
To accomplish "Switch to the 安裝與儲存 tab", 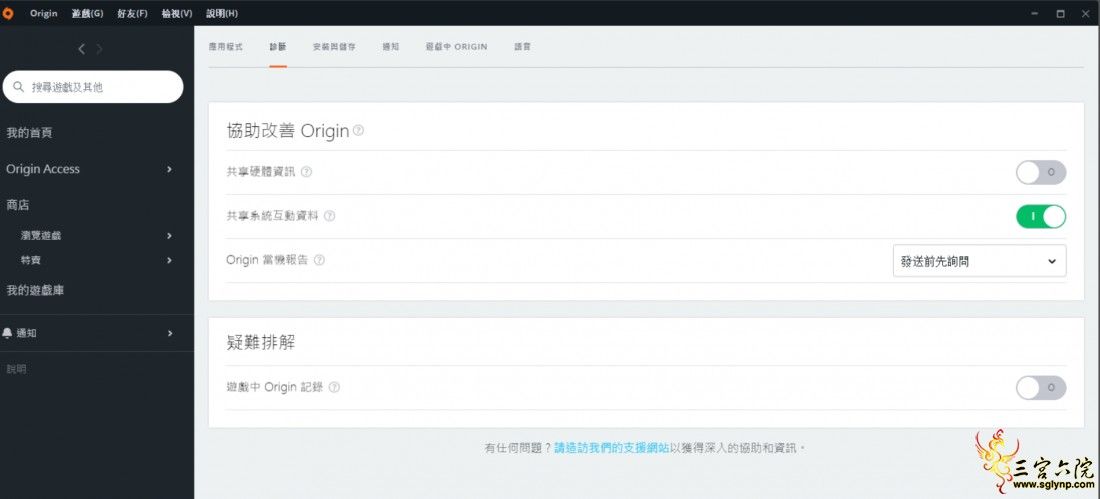I will 334,47.
